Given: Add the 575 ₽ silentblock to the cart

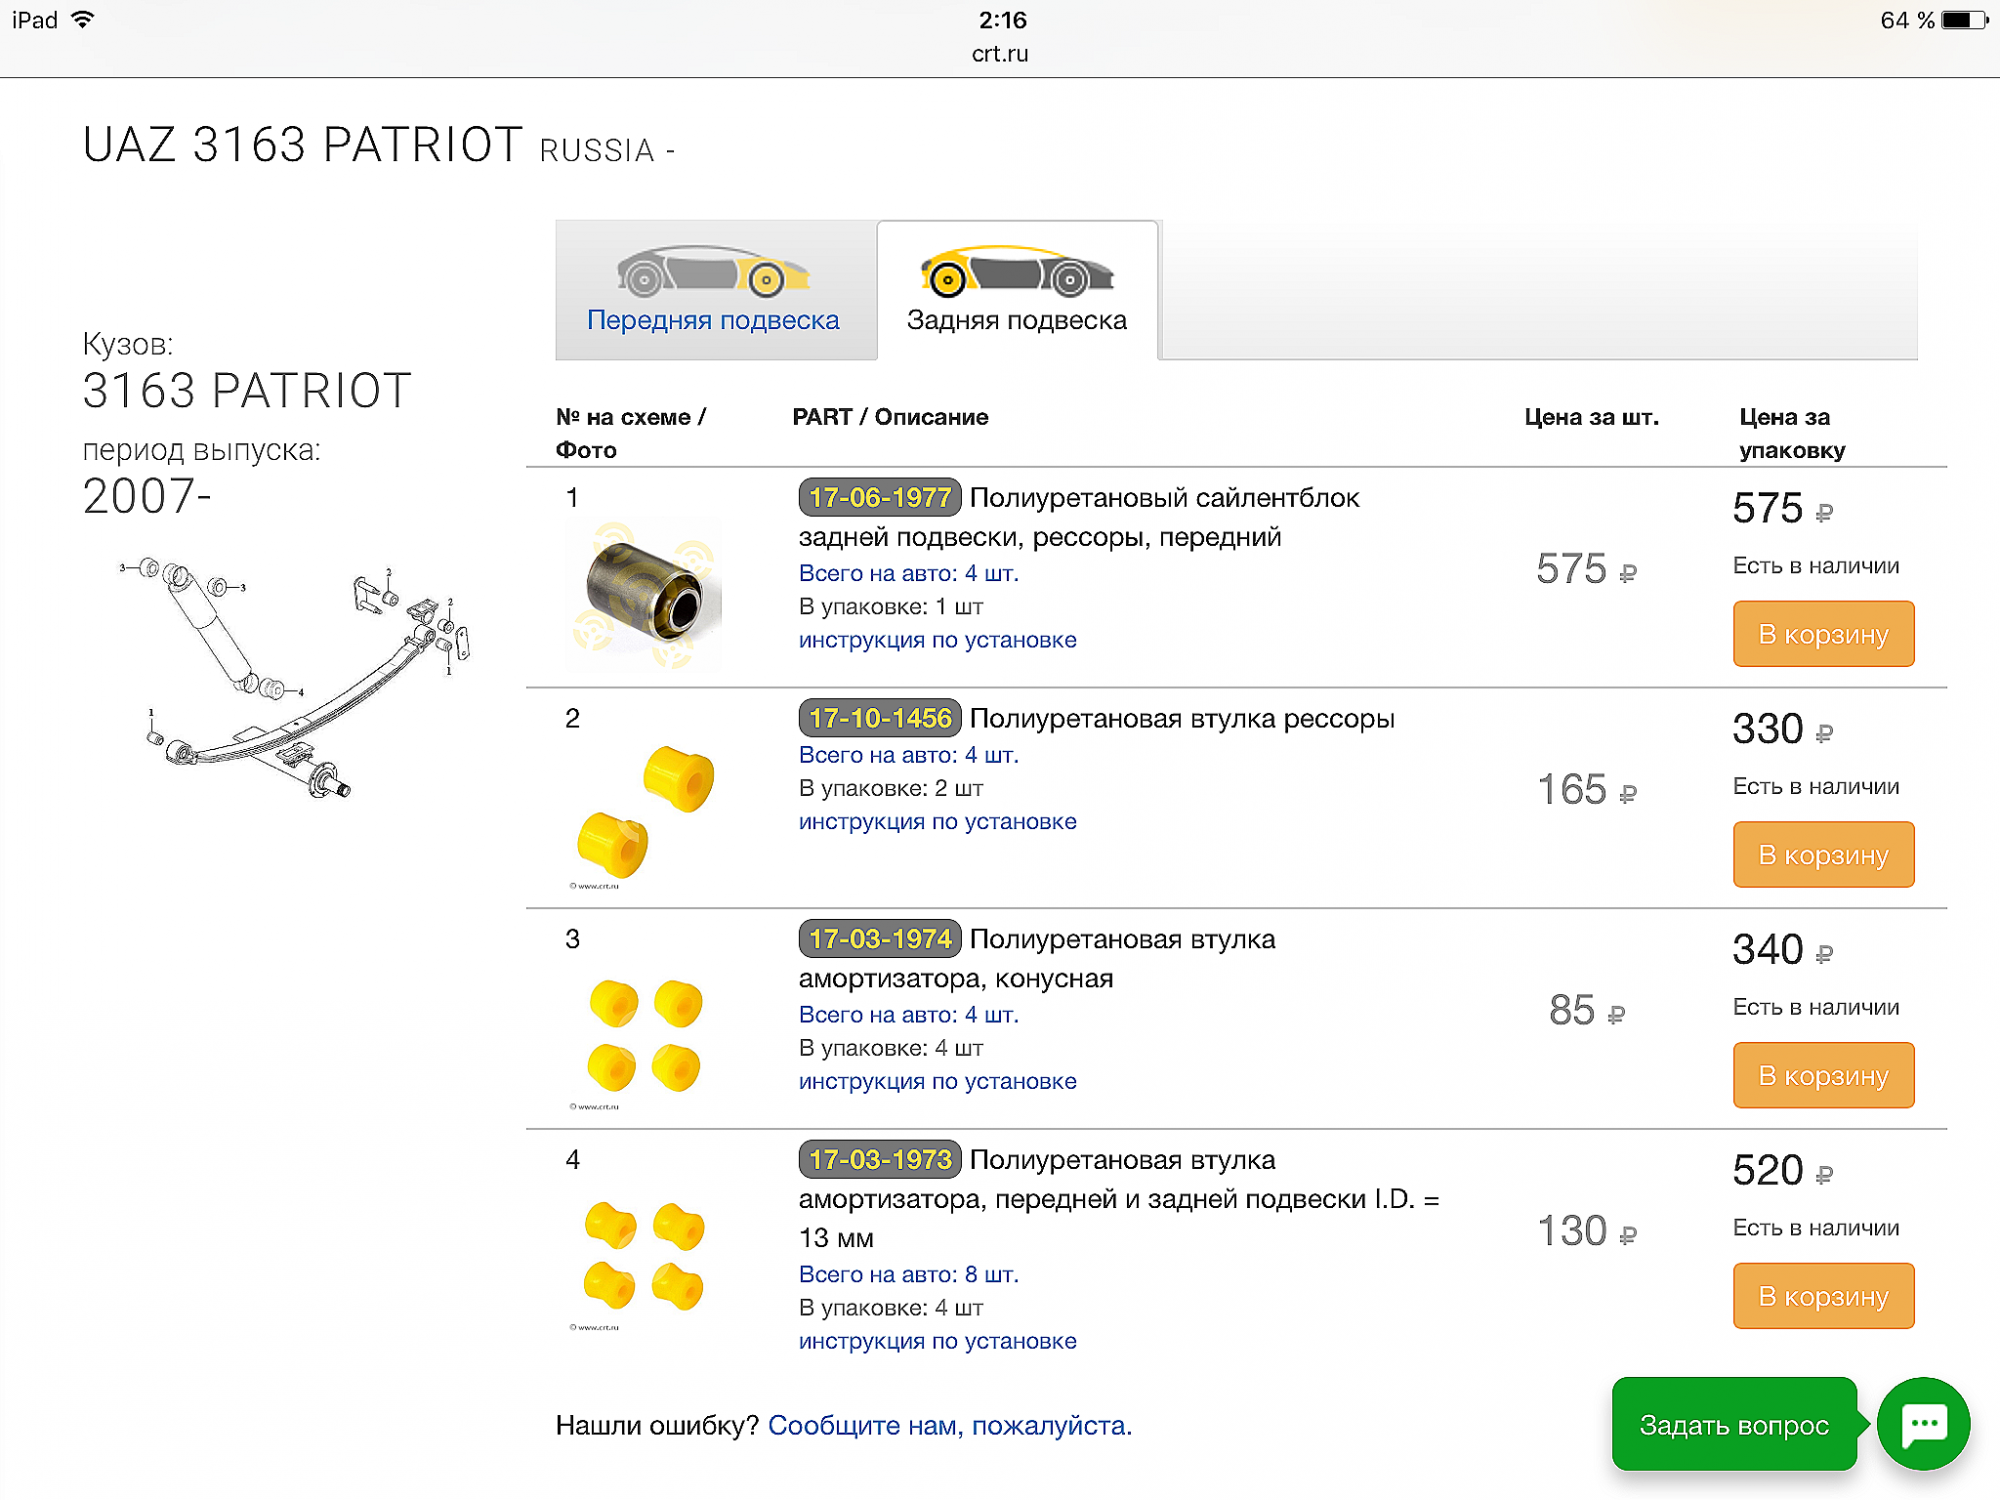Looking at the screenshot, I should pos(1823,634).
